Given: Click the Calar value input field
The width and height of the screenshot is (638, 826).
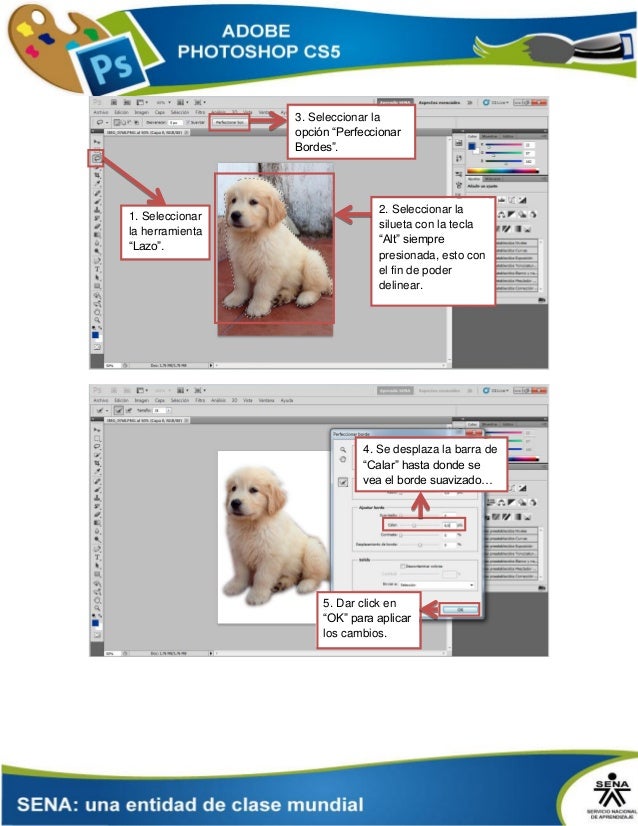Looking at the screenshot, I should pos(449,525).
